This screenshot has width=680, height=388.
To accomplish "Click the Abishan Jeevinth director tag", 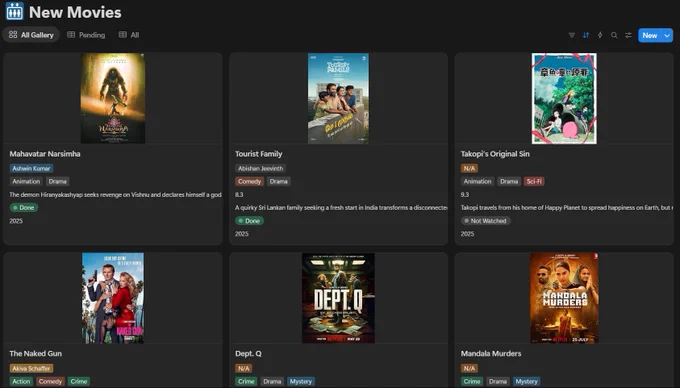I will click(x=260, y=168).
